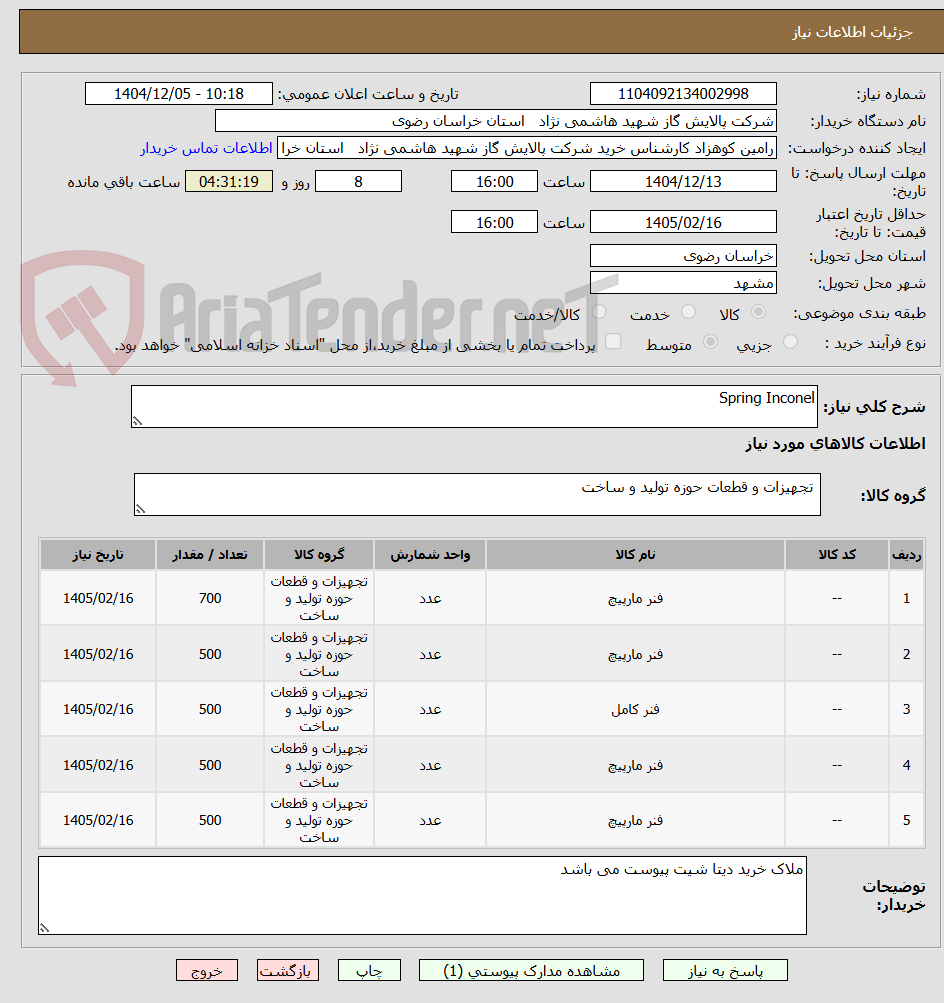
Task: Click the واحد شمارش column header
Action: pos(430,555)
